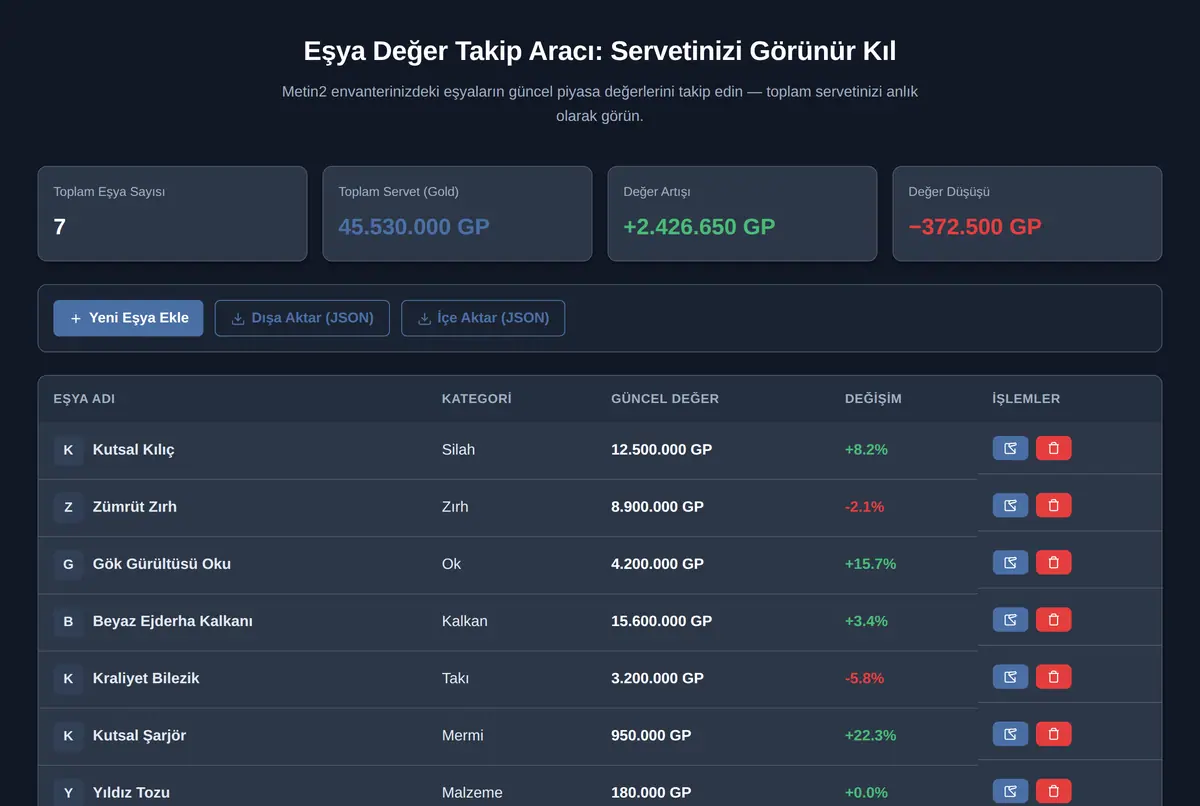Click the -5.8% change value

(x=865, y=678)
